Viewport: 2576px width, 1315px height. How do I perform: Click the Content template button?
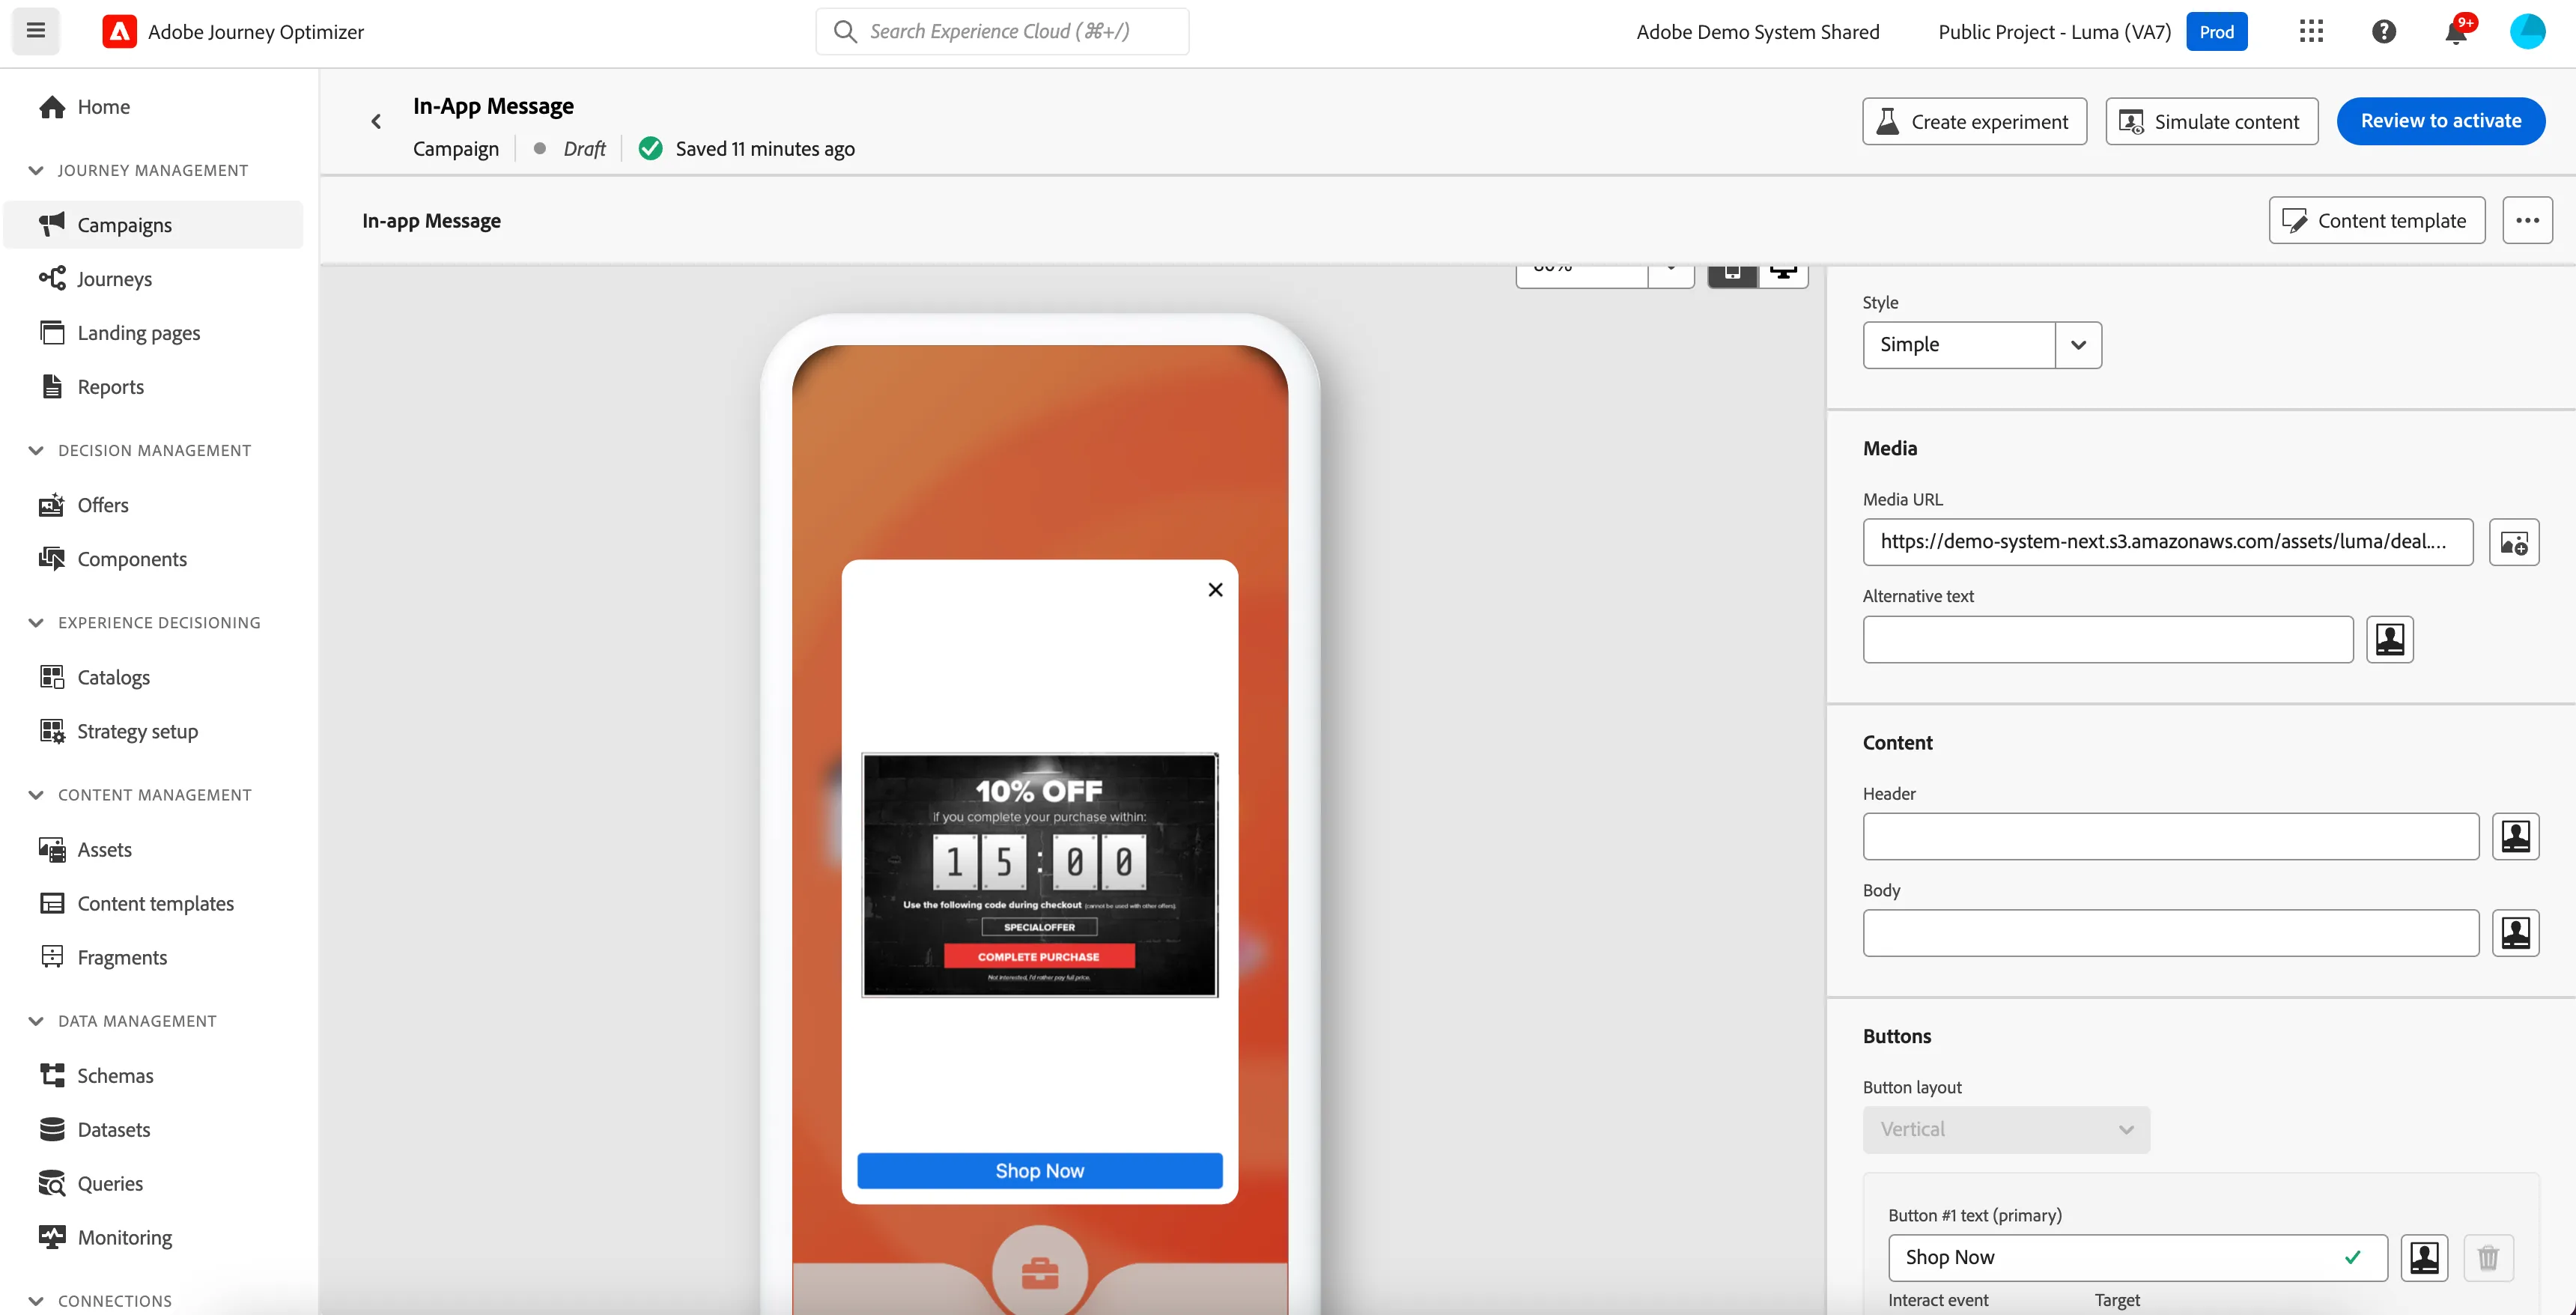click(x=2376, y=220)
